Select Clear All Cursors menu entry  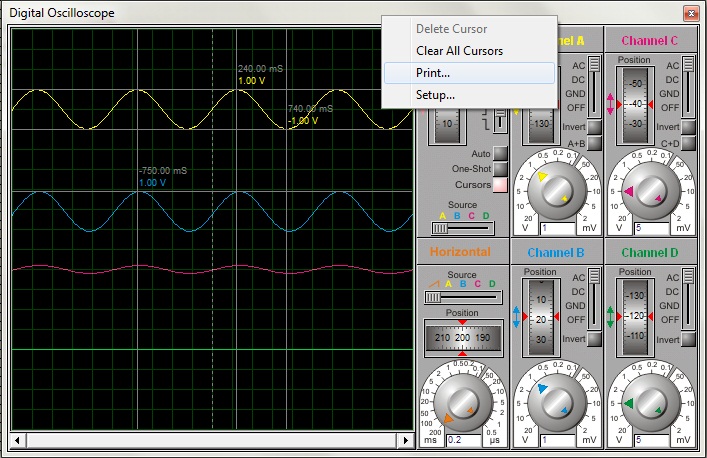[x=459, y=51]
